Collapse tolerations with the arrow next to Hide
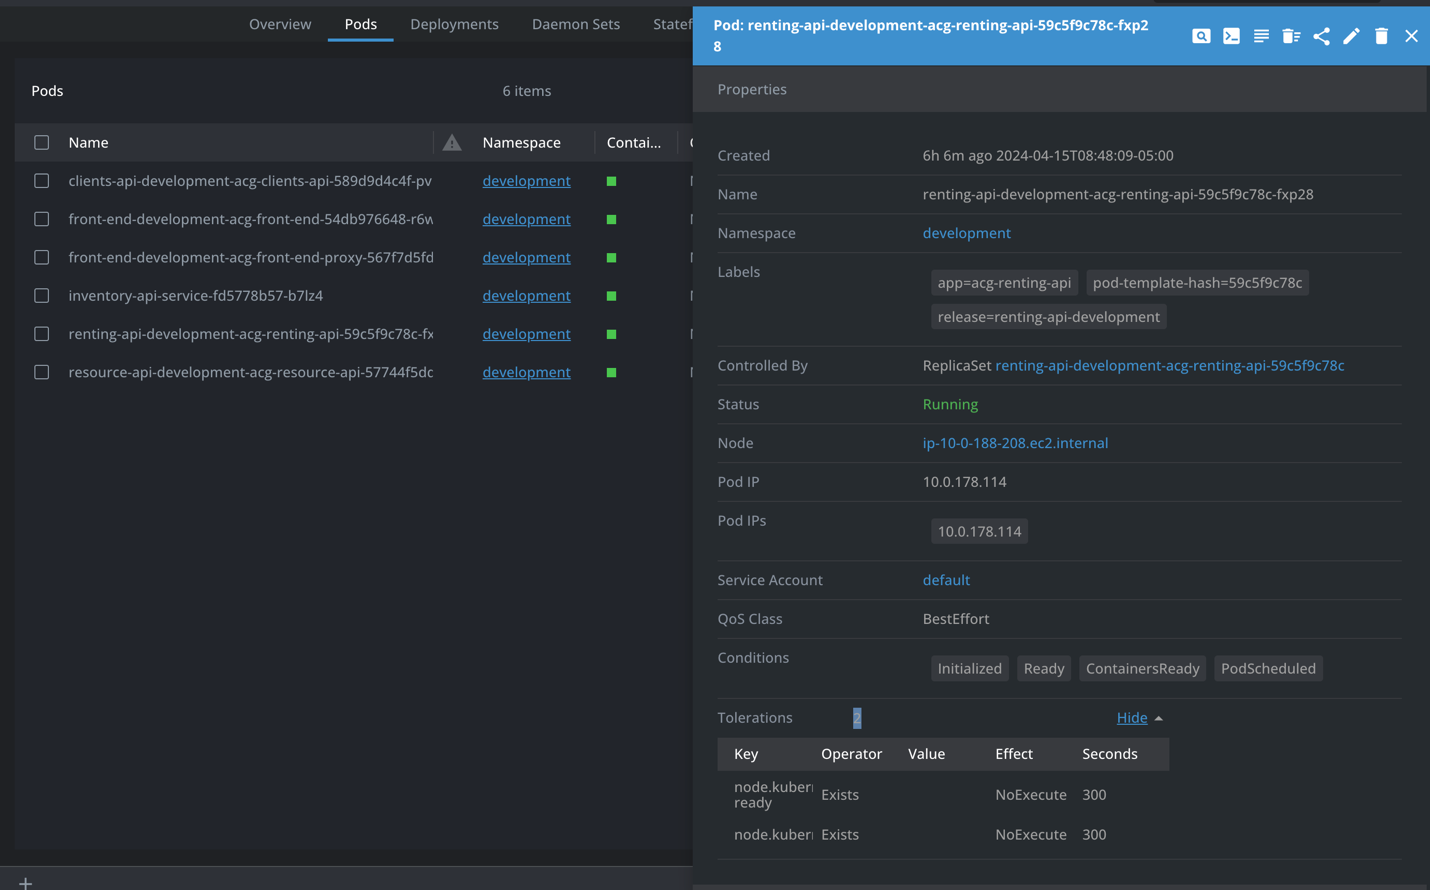 [x=1158, y=718]
